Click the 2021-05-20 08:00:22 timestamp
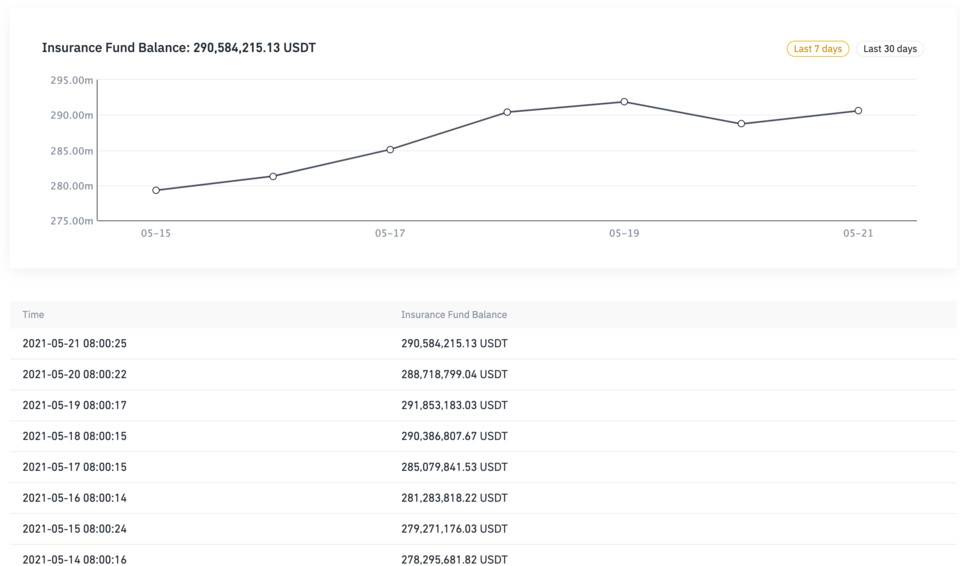Screen dimensions: 960x566 tap(75, 375)
